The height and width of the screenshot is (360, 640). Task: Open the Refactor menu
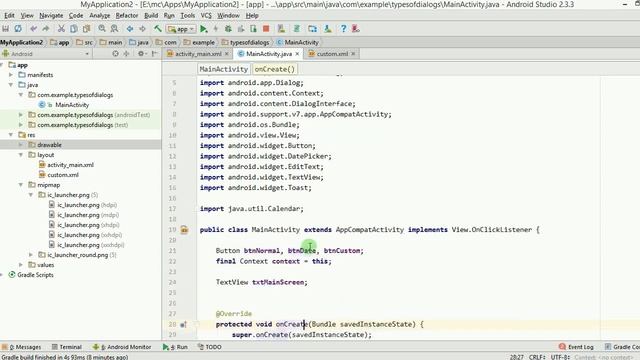[127, 16]
